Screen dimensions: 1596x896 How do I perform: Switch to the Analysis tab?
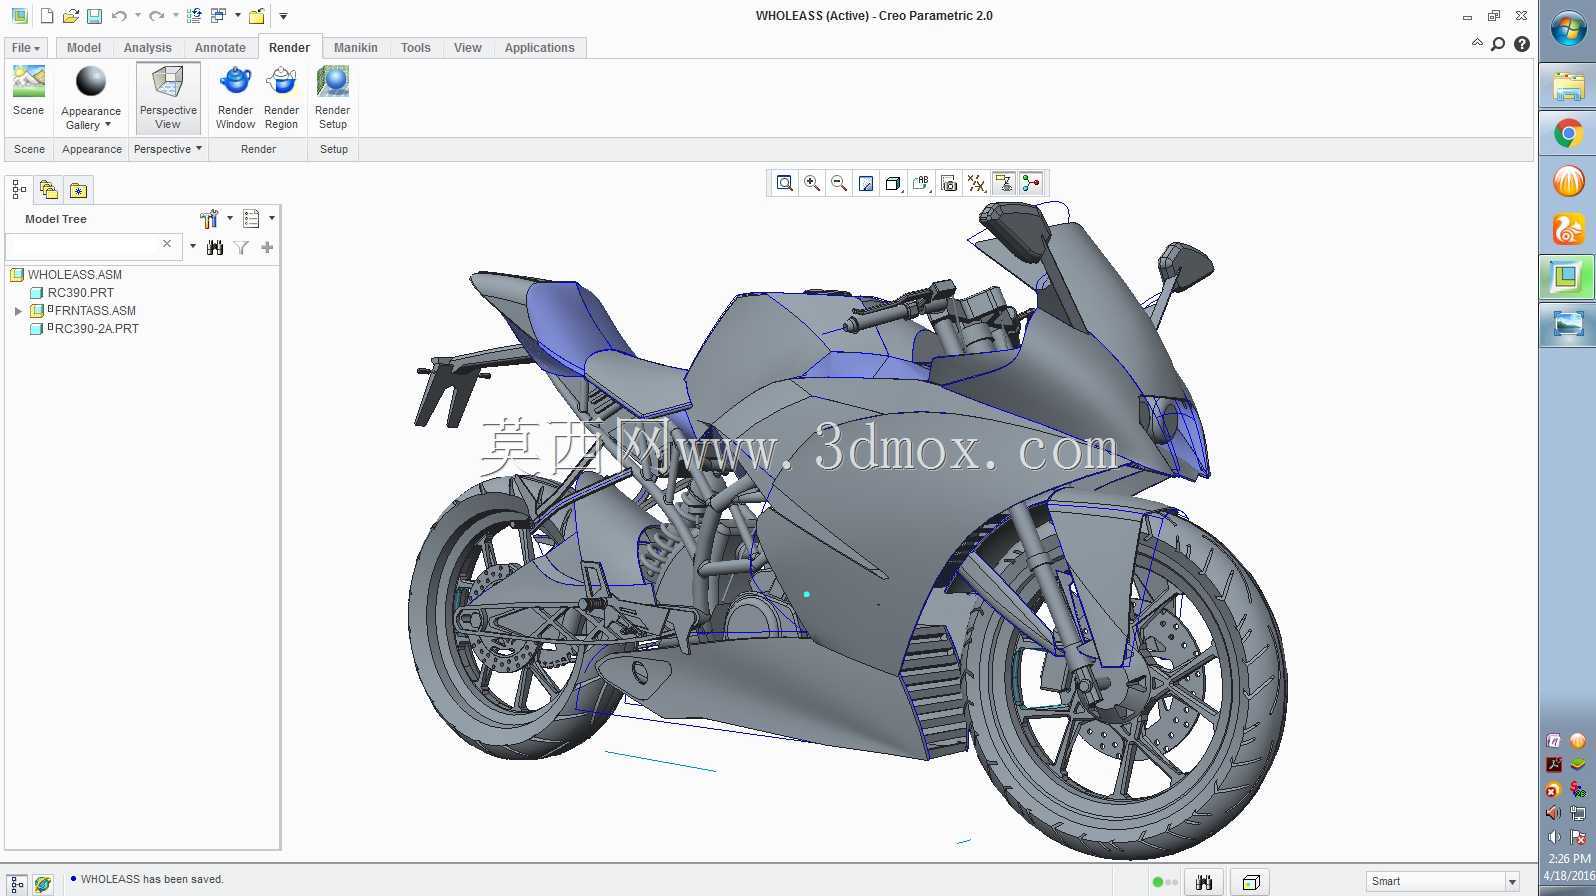pos(148,48)
